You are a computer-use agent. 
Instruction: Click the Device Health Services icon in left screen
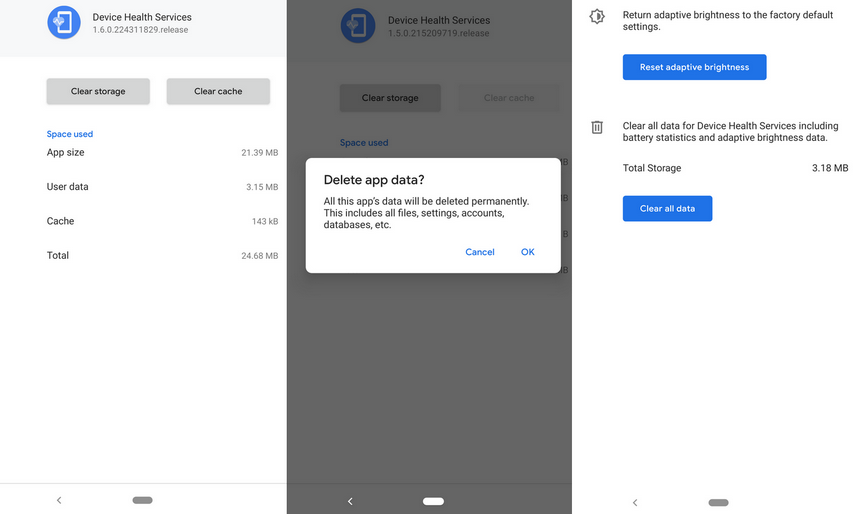pyautogui.click(x=64, y=23)
